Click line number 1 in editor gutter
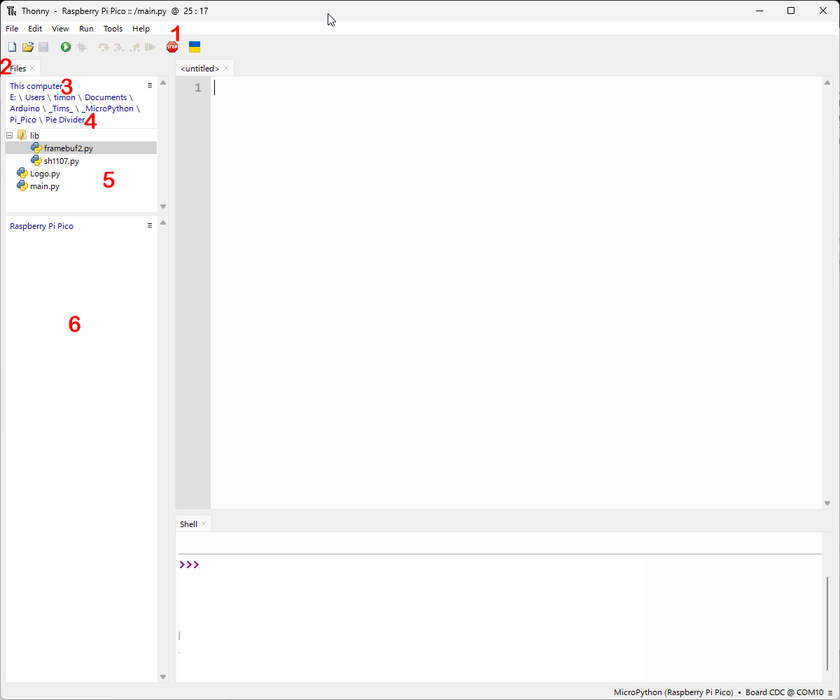 pos(198,88)
